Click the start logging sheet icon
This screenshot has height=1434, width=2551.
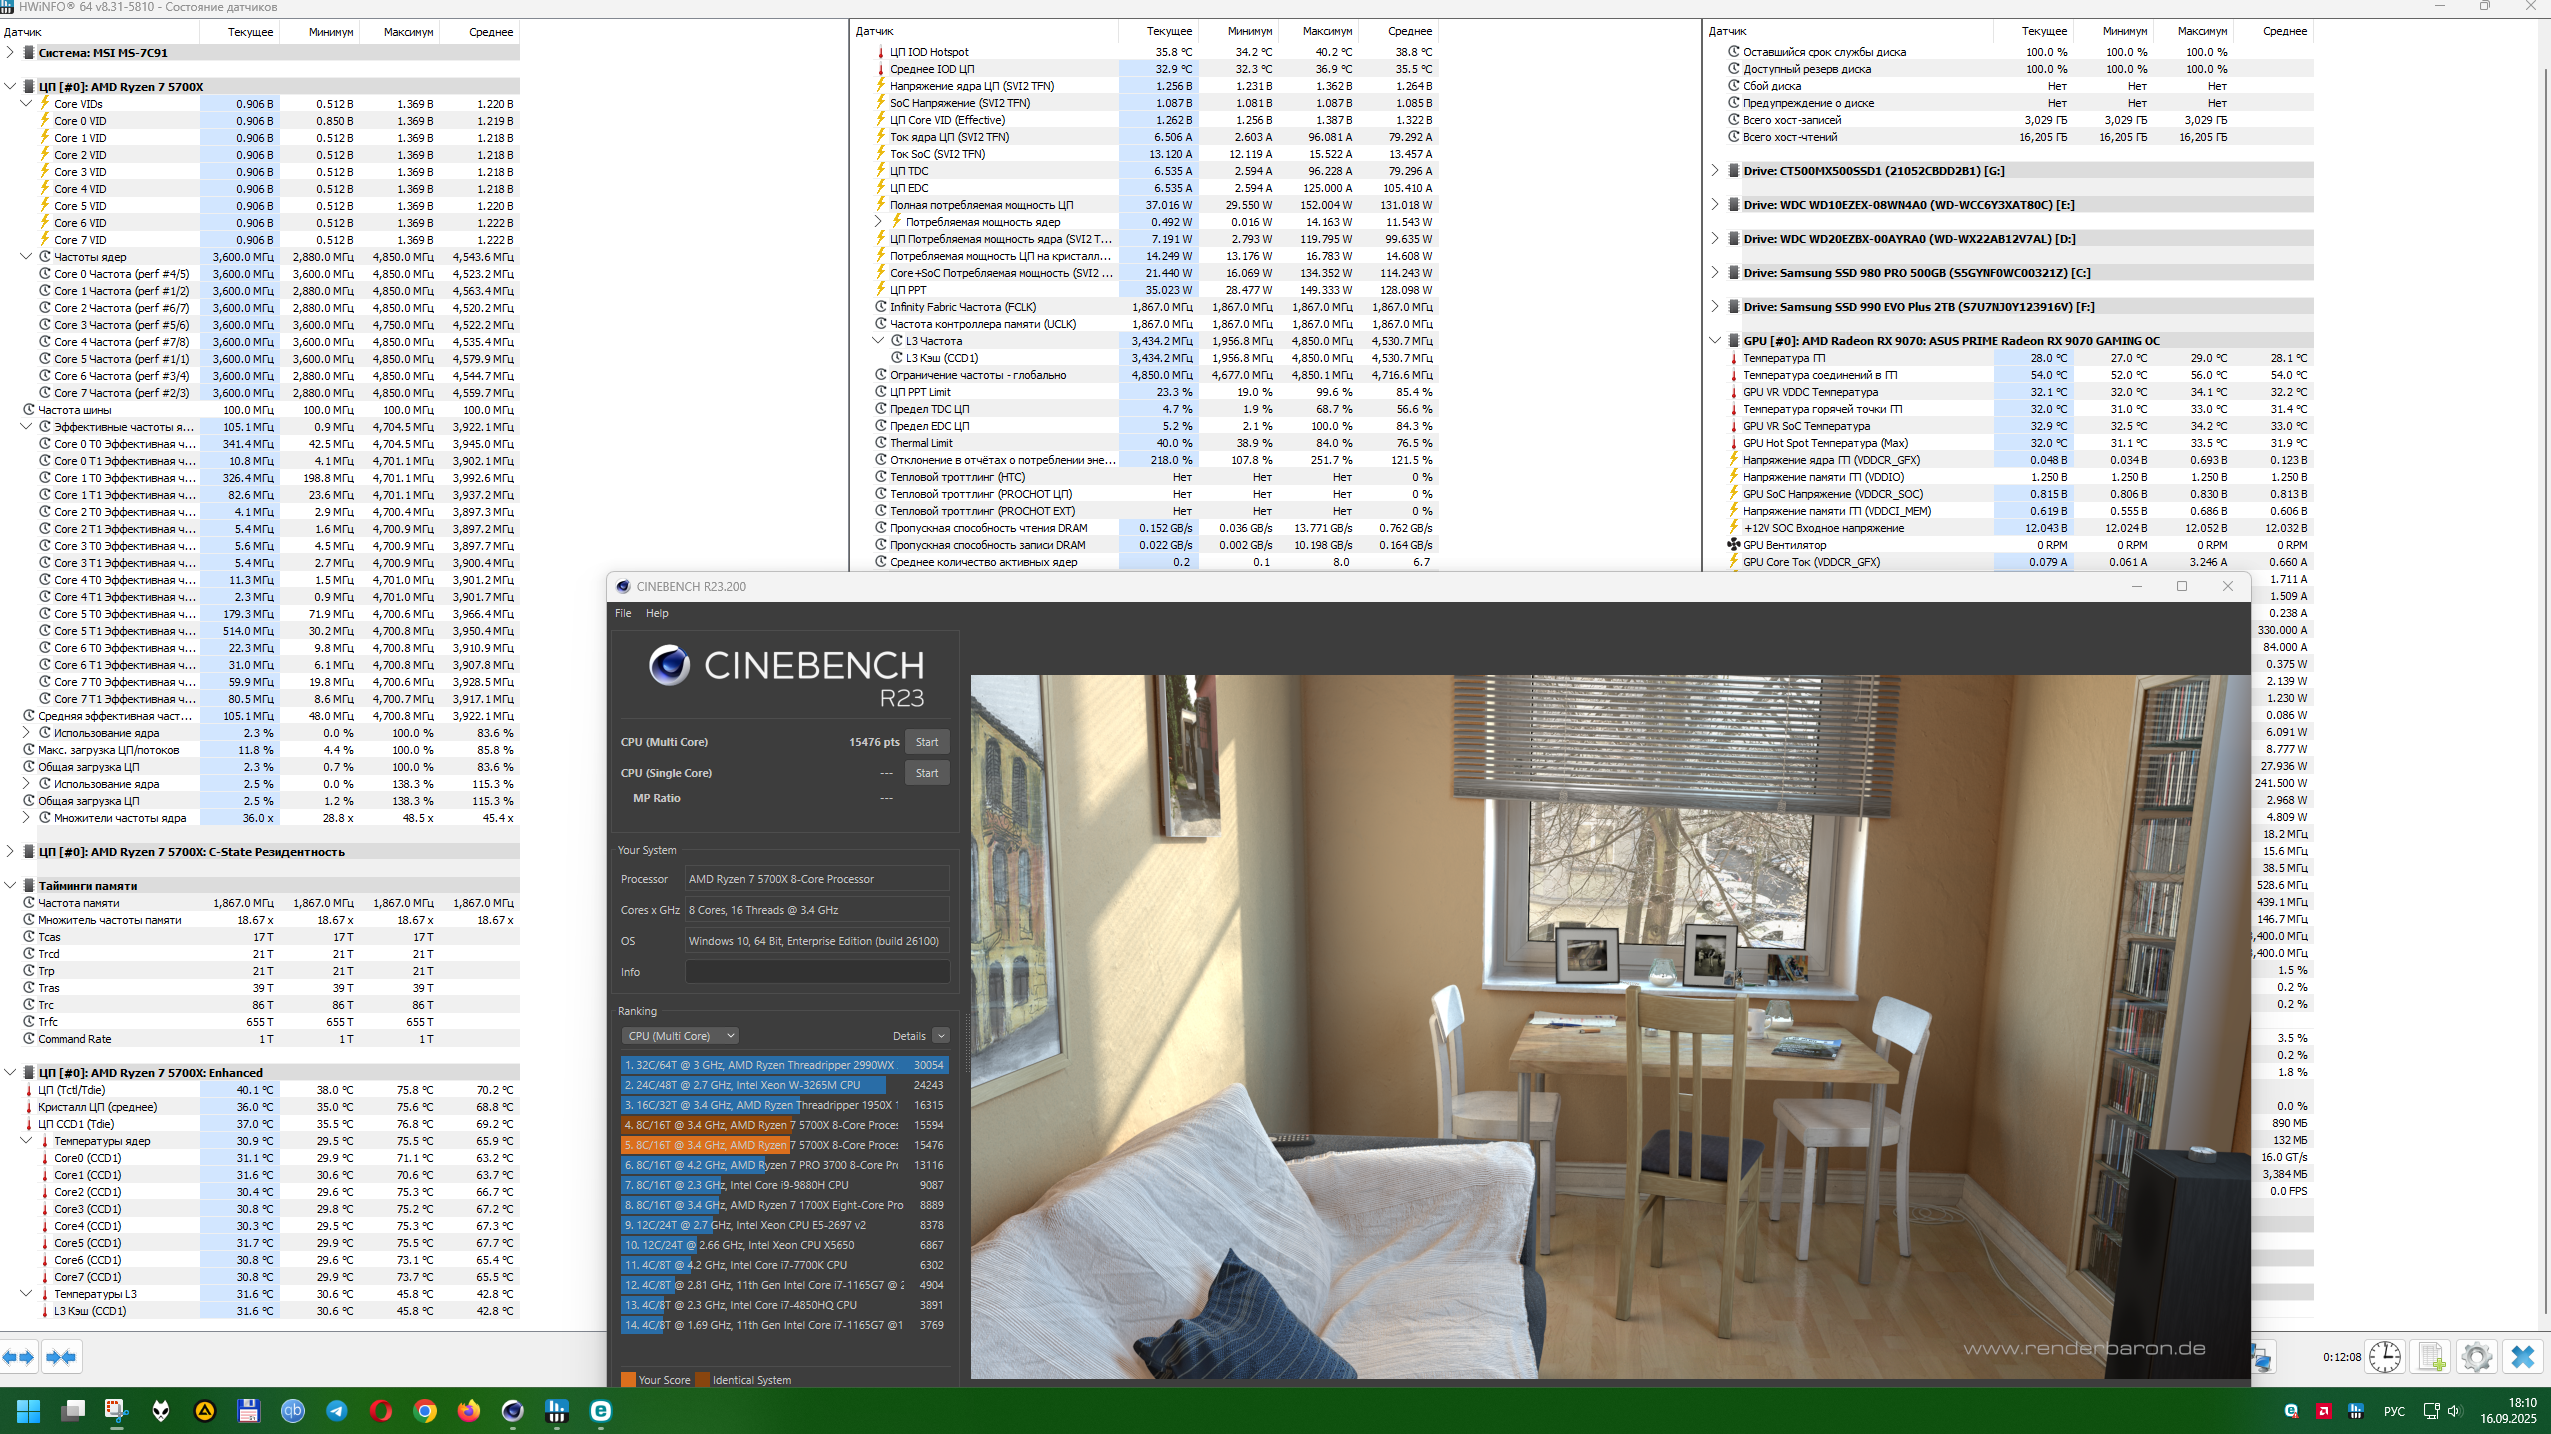(2431, 1357)
